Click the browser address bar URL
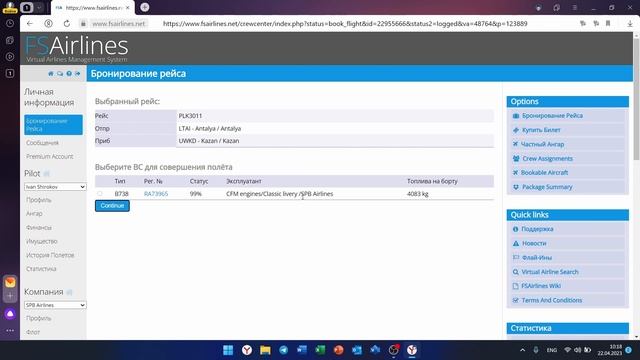The height and width of the screenshot is (360, 640). pos(345,24)
